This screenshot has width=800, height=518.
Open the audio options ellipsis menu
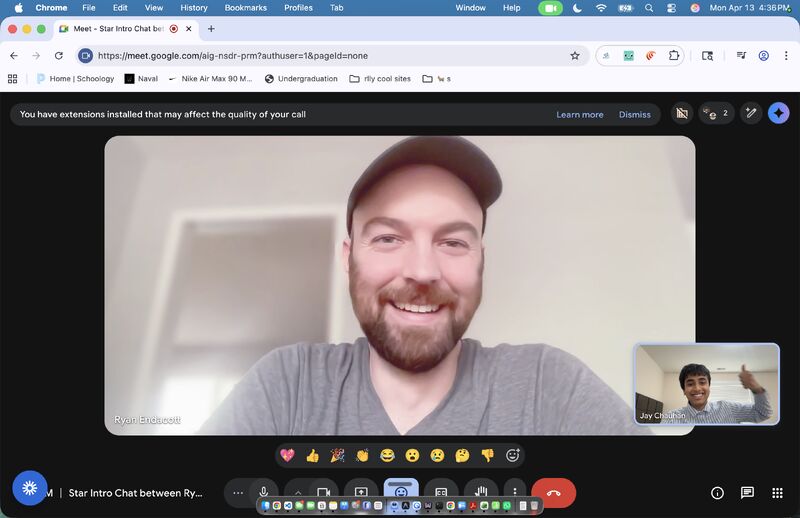pos(238,492)
